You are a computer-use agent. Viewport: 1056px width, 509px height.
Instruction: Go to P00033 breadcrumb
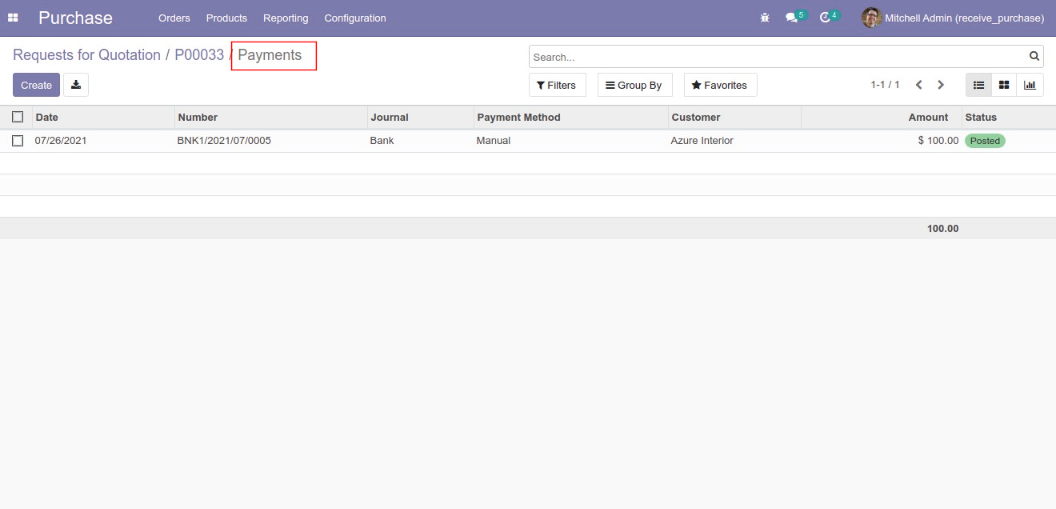point(199,55)
